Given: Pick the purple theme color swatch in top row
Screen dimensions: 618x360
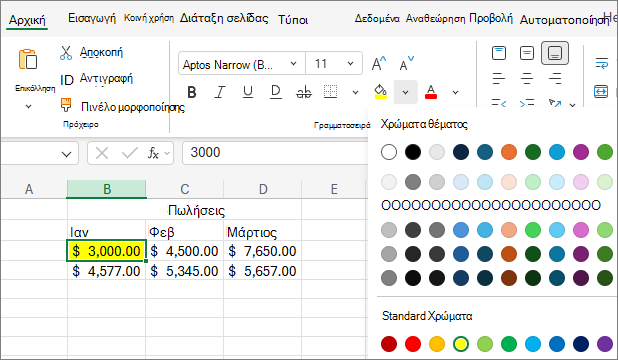Looking at the screenshot, I should pos(581,152).
